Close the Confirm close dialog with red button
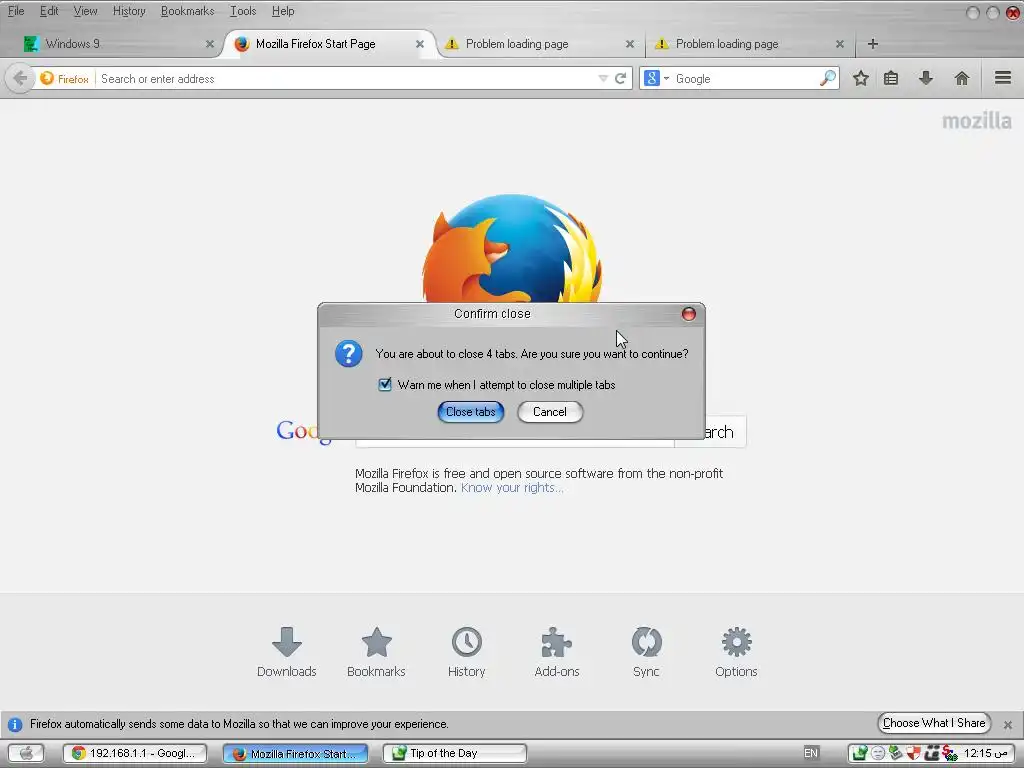The image size is (1024, 768). (688, 314)
